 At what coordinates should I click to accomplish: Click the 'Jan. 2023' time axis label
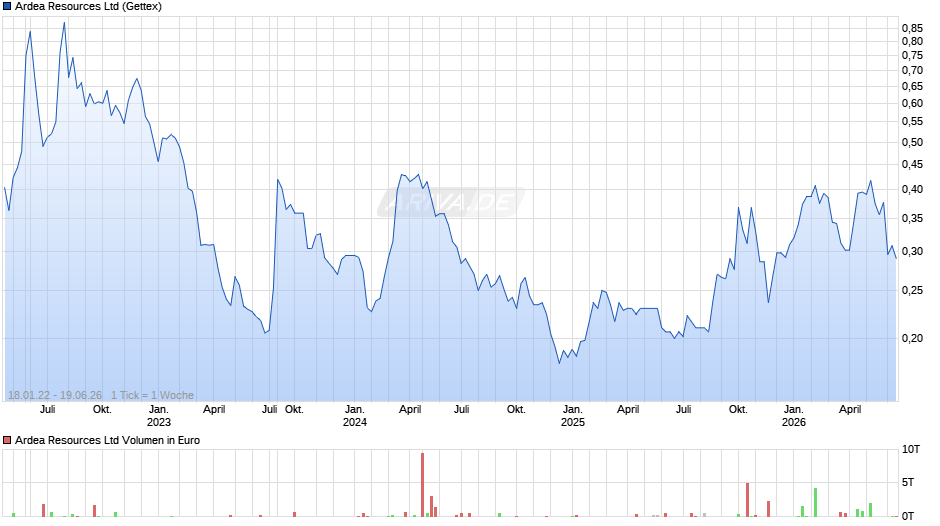click(158, 416)
